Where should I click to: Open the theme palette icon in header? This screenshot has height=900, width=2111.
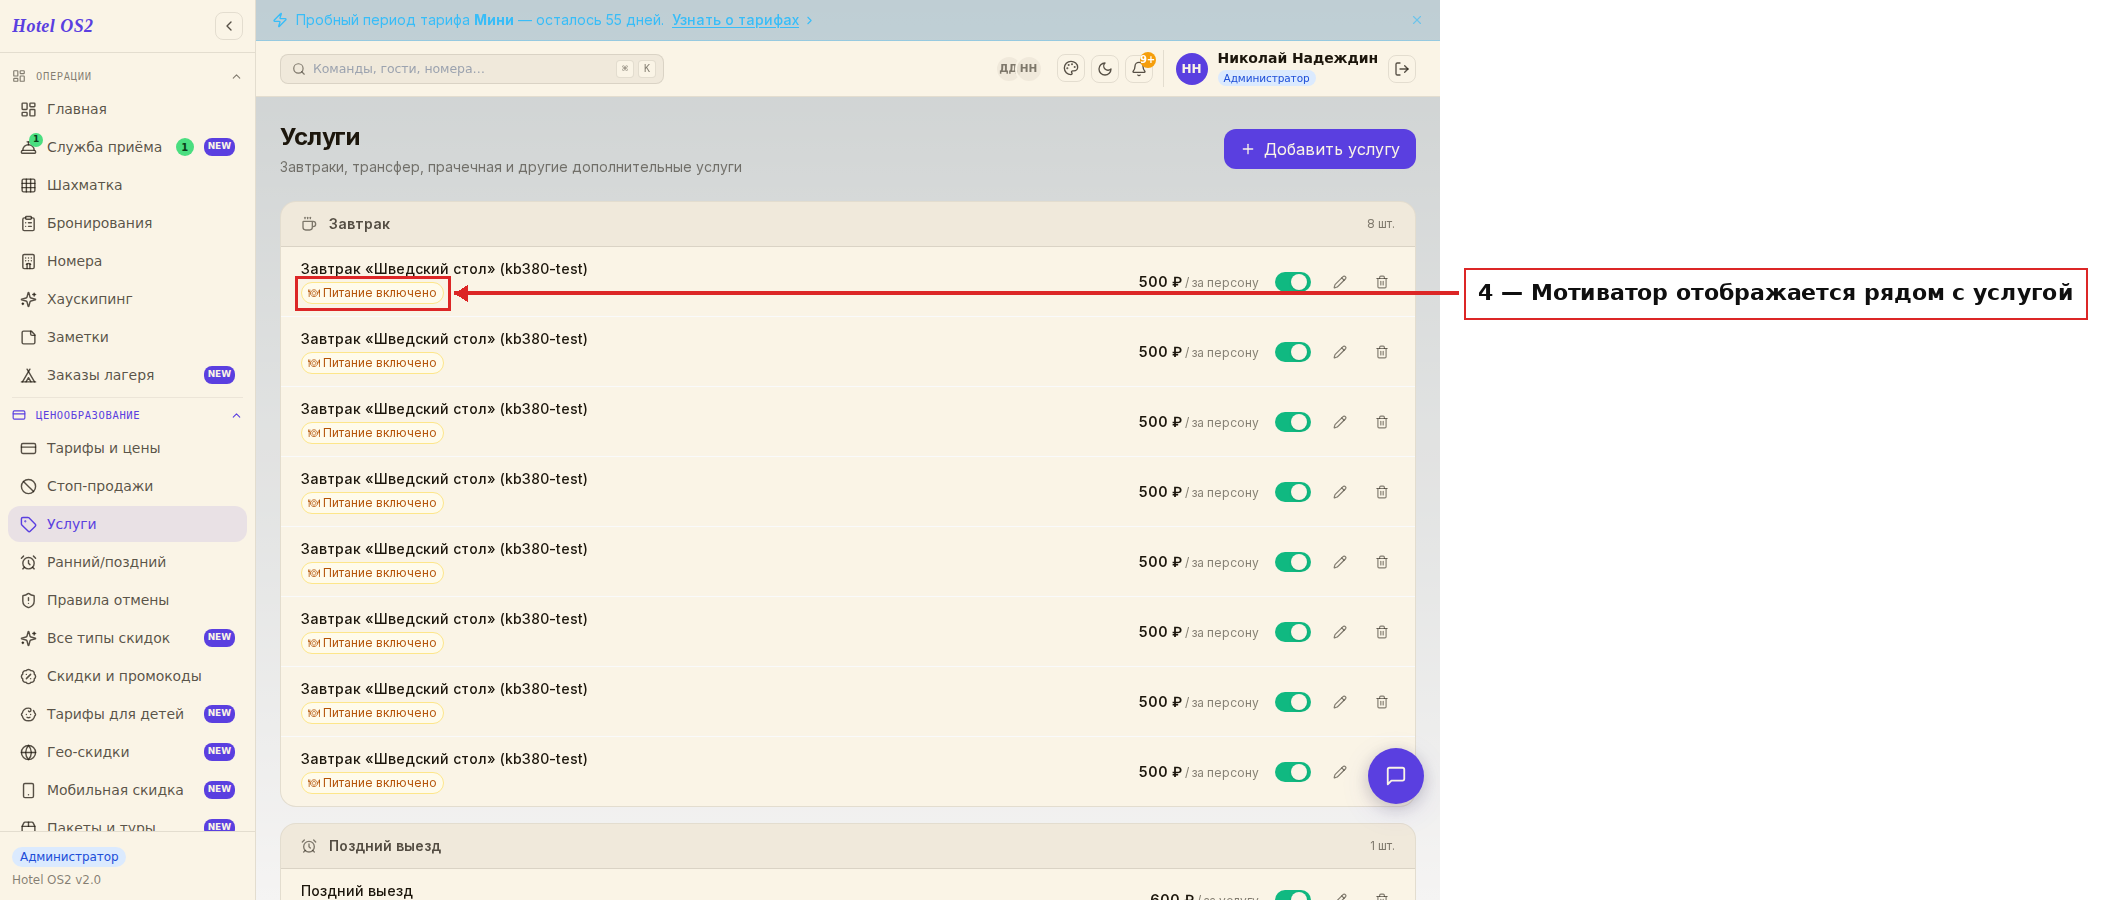coord(1071,69)
